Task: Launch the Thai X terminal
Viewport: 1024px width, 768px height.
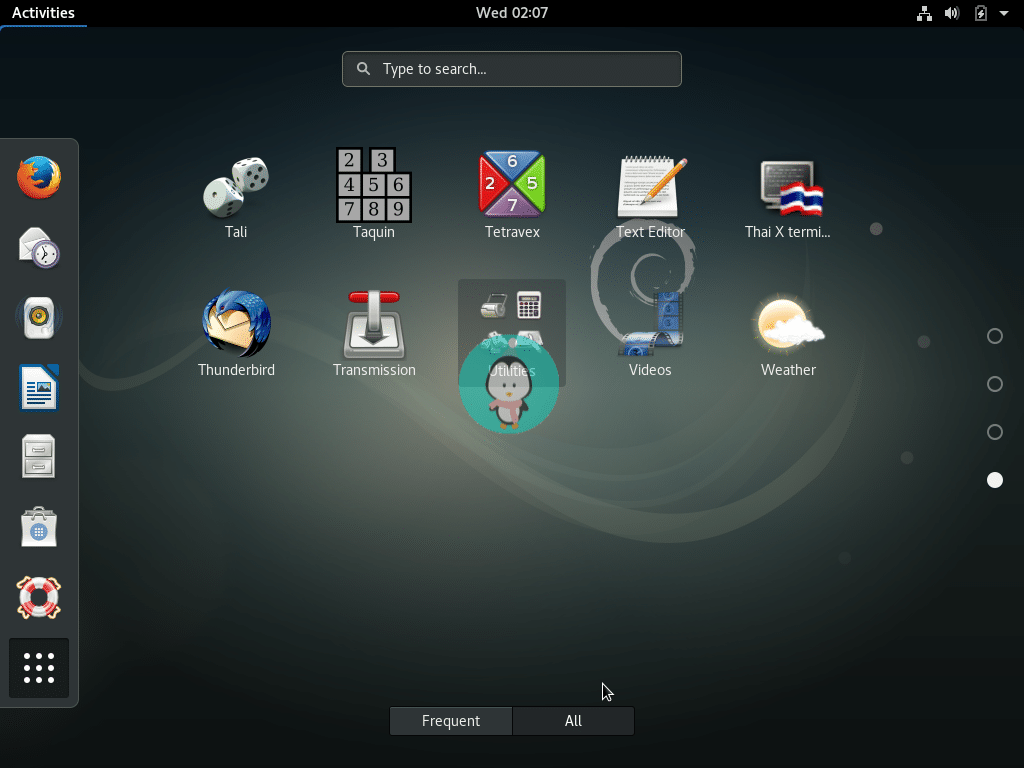Action: (x=788, y=185)
